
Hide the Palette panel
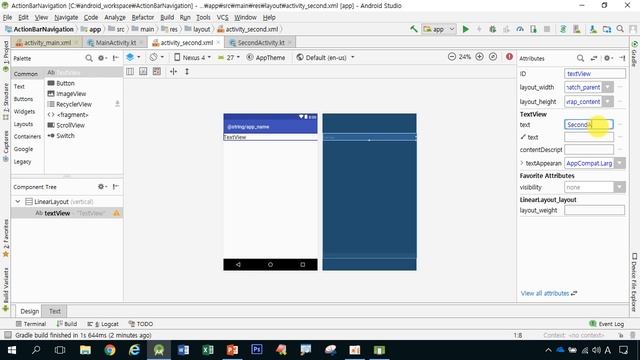(116, 58)
